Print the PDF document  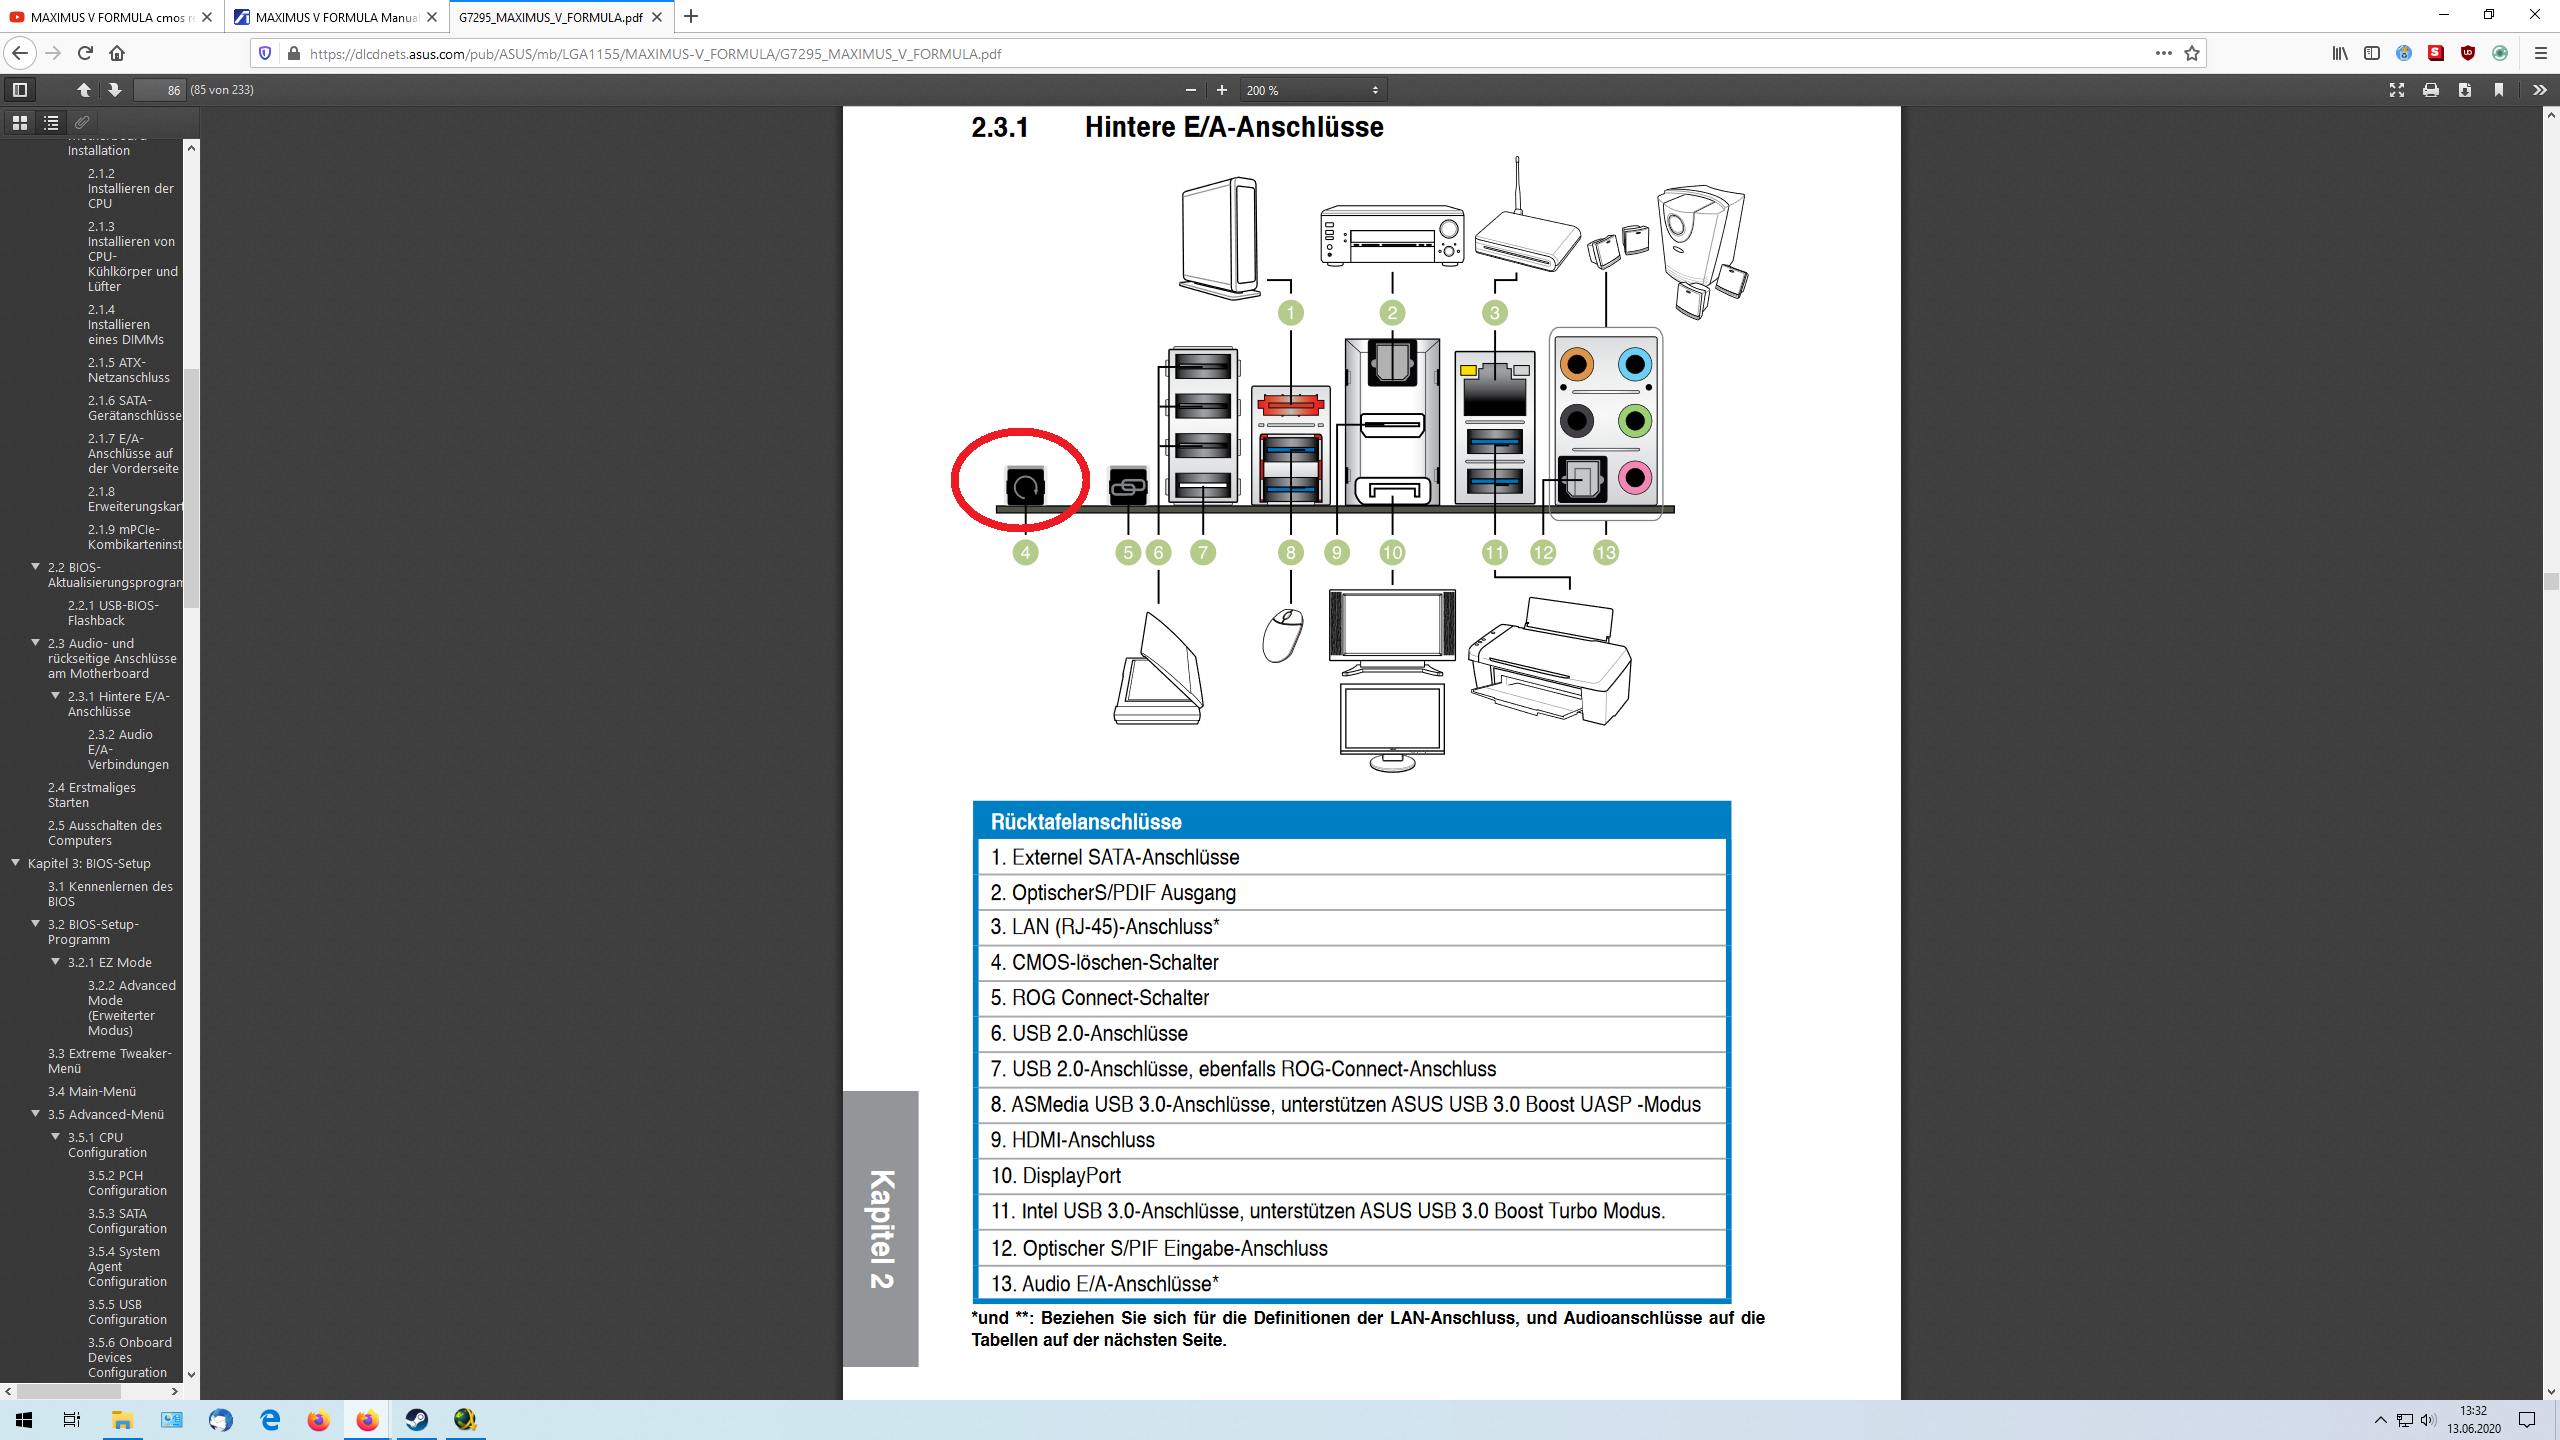[x=2431, y=90]
